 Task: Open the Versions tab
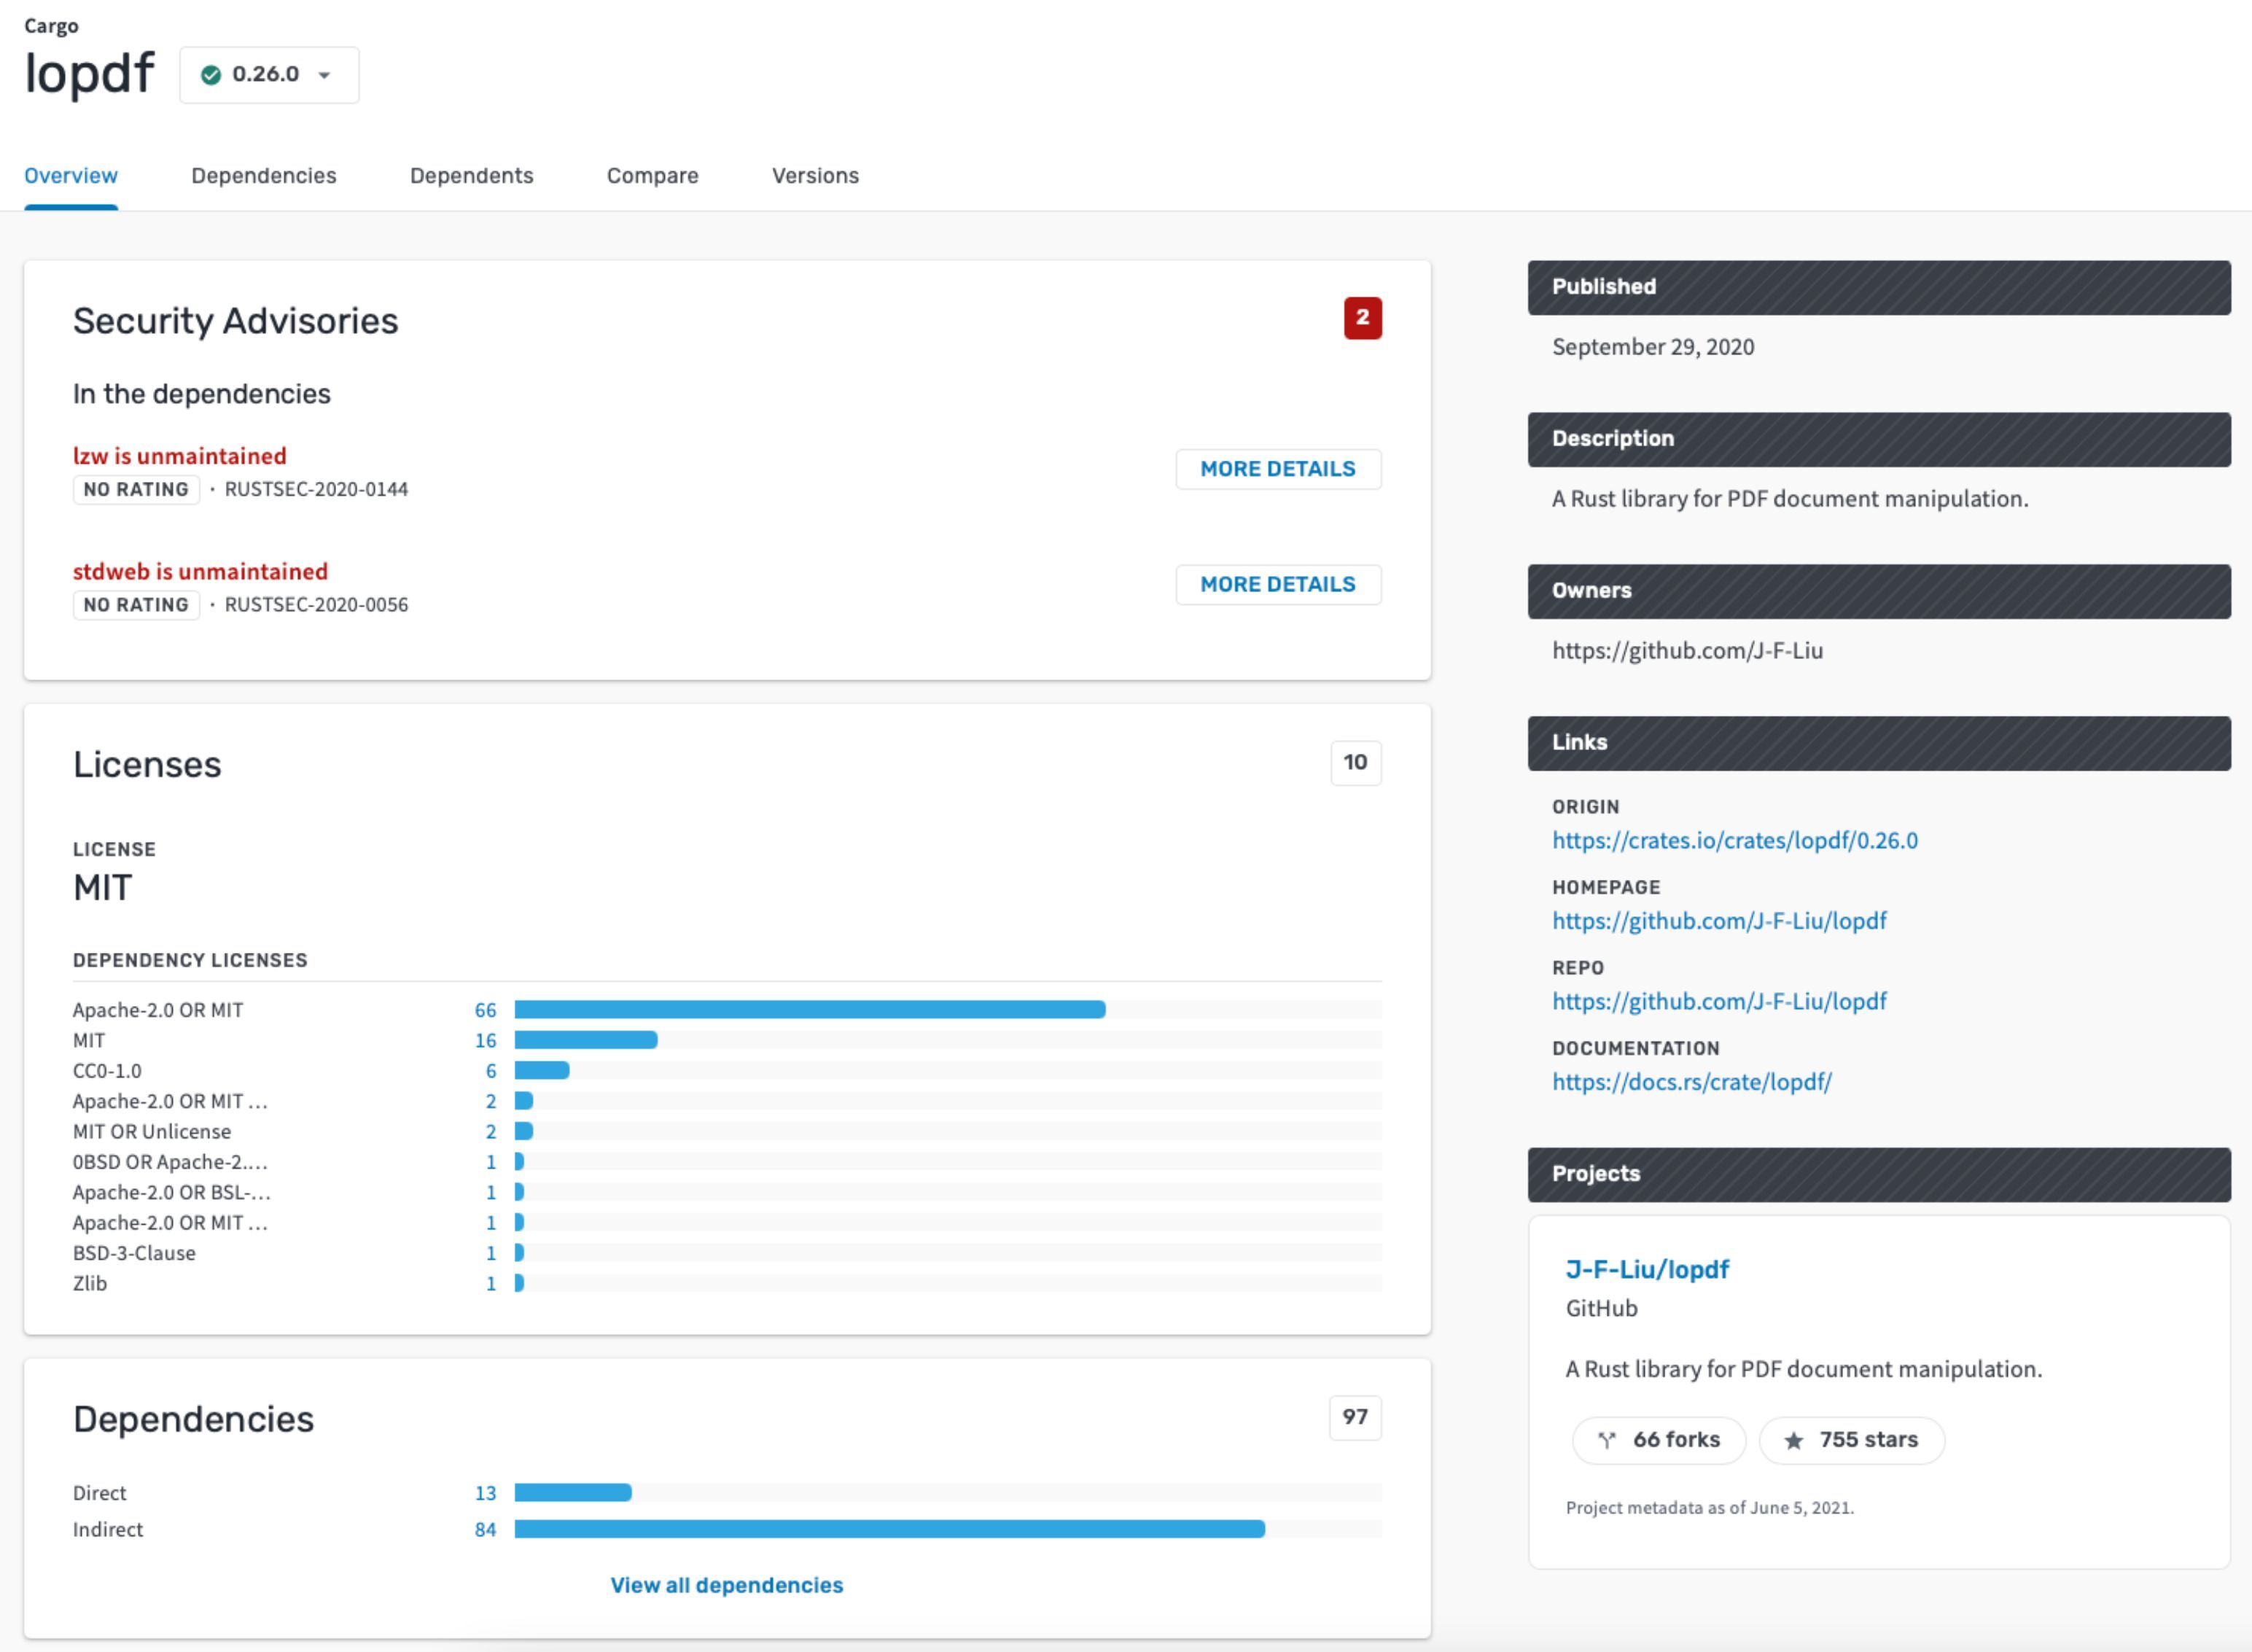pyautogui.click(x=815, y=176)
